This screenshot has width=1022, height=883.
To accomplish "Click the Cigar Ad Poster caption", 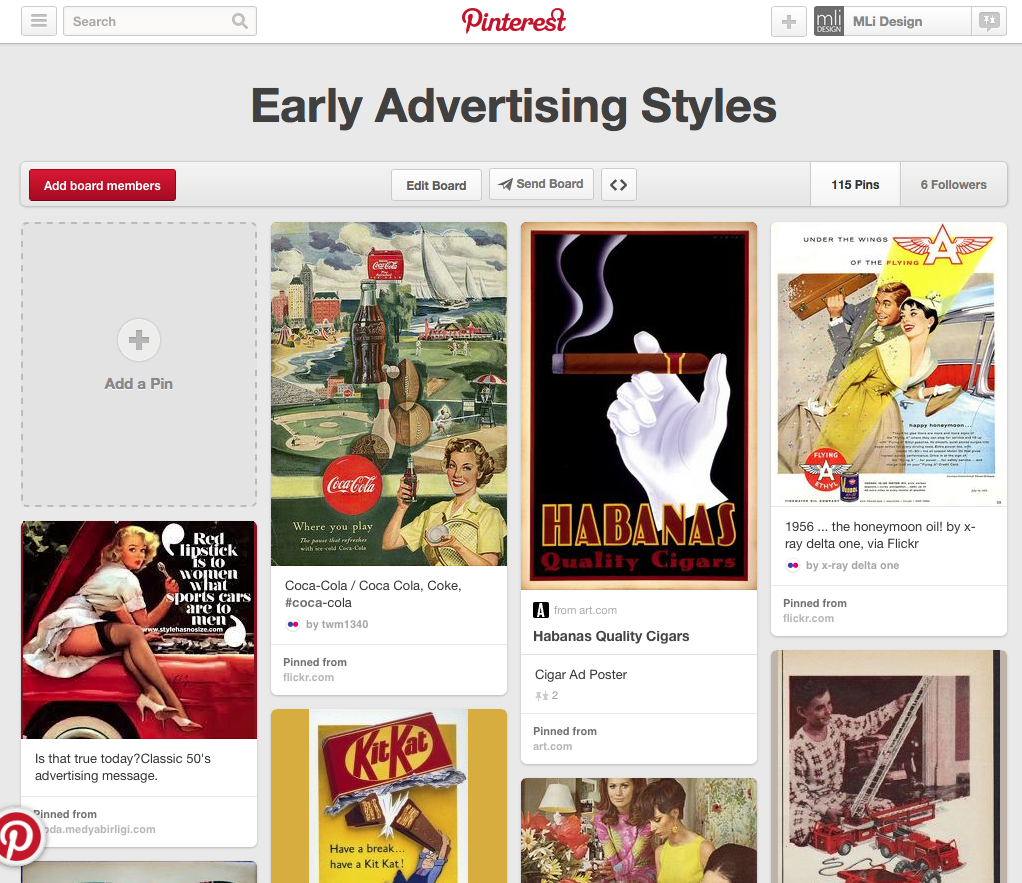I will click(581, 674).
